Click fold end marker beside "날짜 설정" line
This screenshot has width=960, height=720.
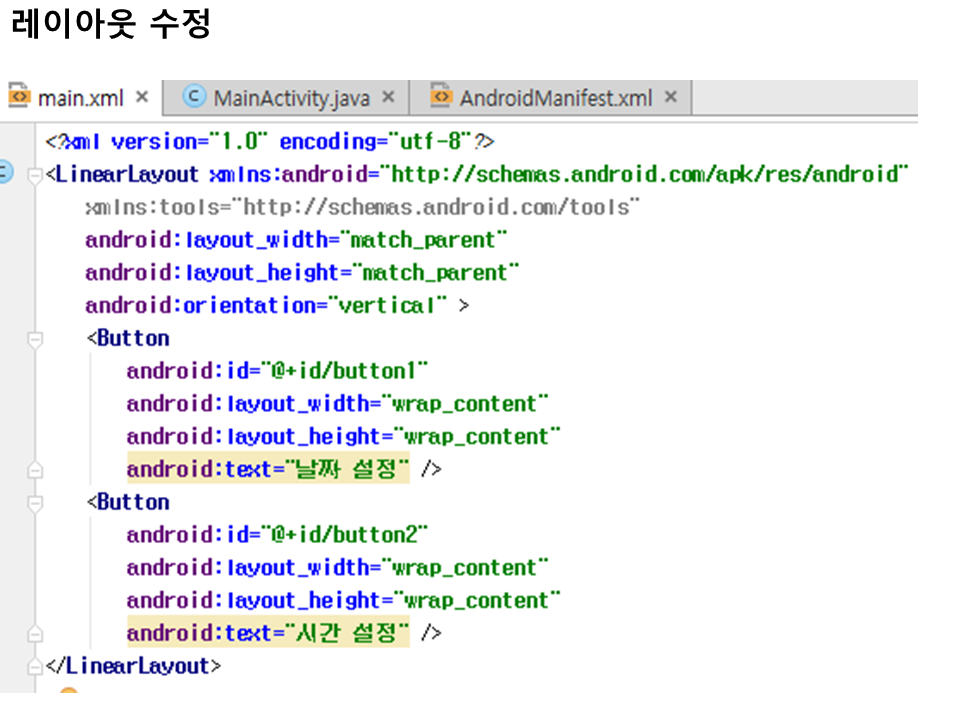pos(36,469)
